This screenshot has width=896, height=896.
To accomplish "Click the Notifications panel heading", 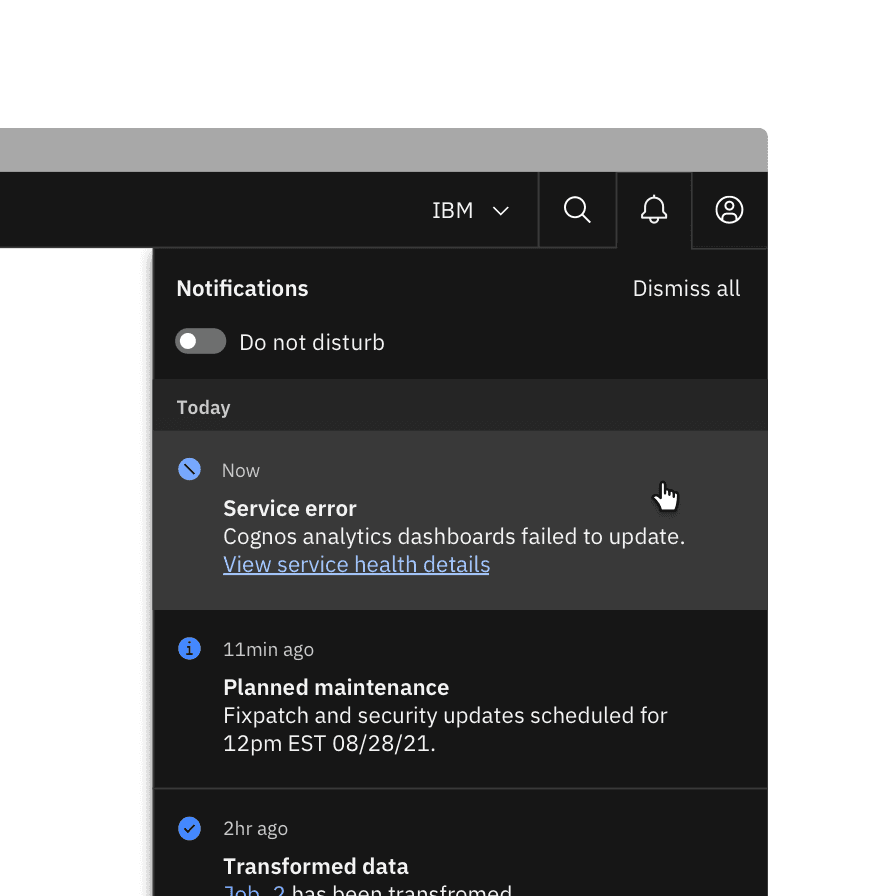I will tap(242, 289).
